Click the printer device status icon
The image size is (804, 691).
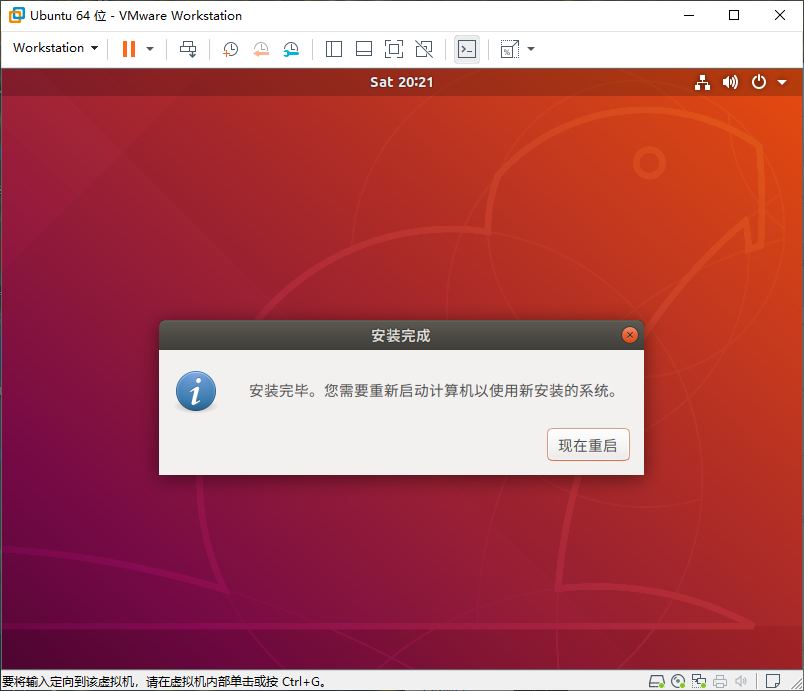(720, 681)
